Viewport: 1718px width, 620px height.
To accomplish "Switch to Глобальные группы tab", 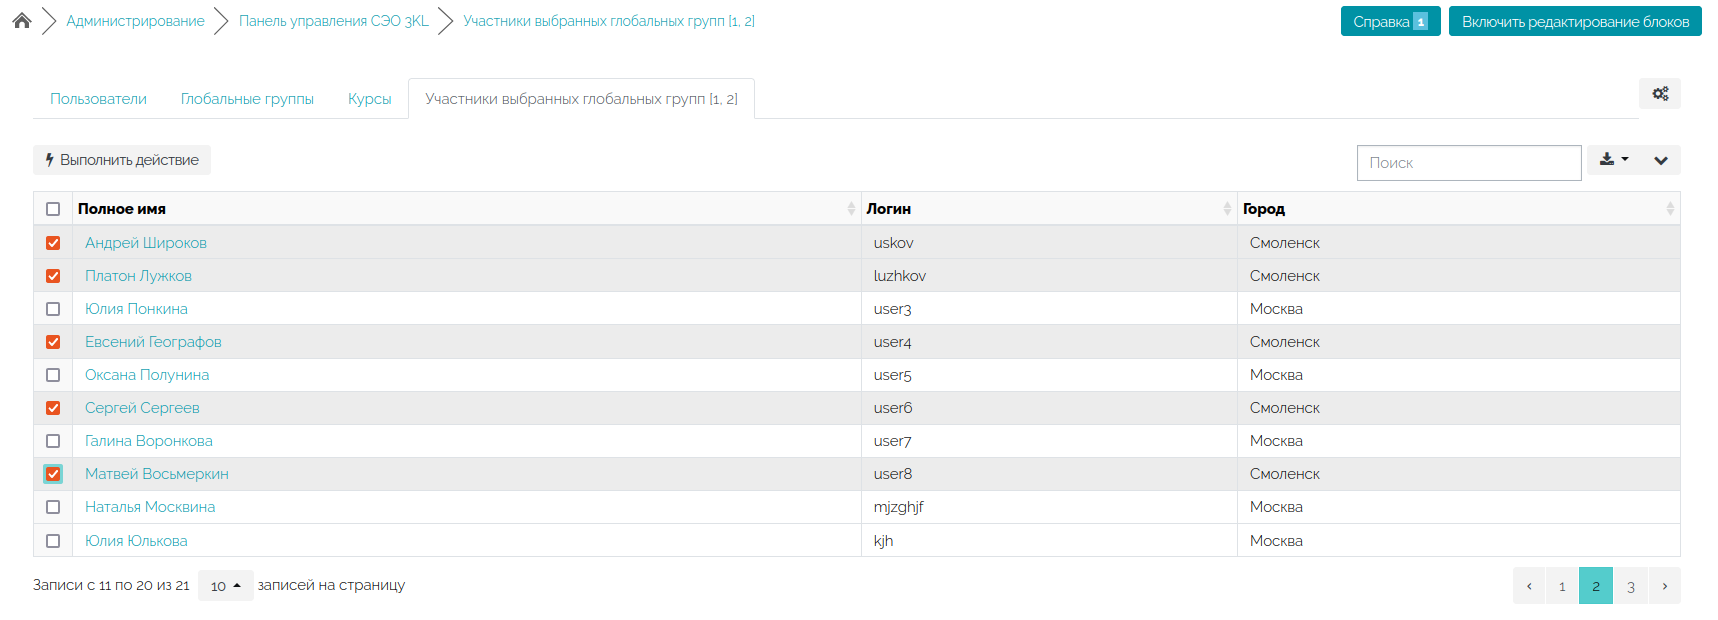I will pyautogui.click(x=247, y=99).
